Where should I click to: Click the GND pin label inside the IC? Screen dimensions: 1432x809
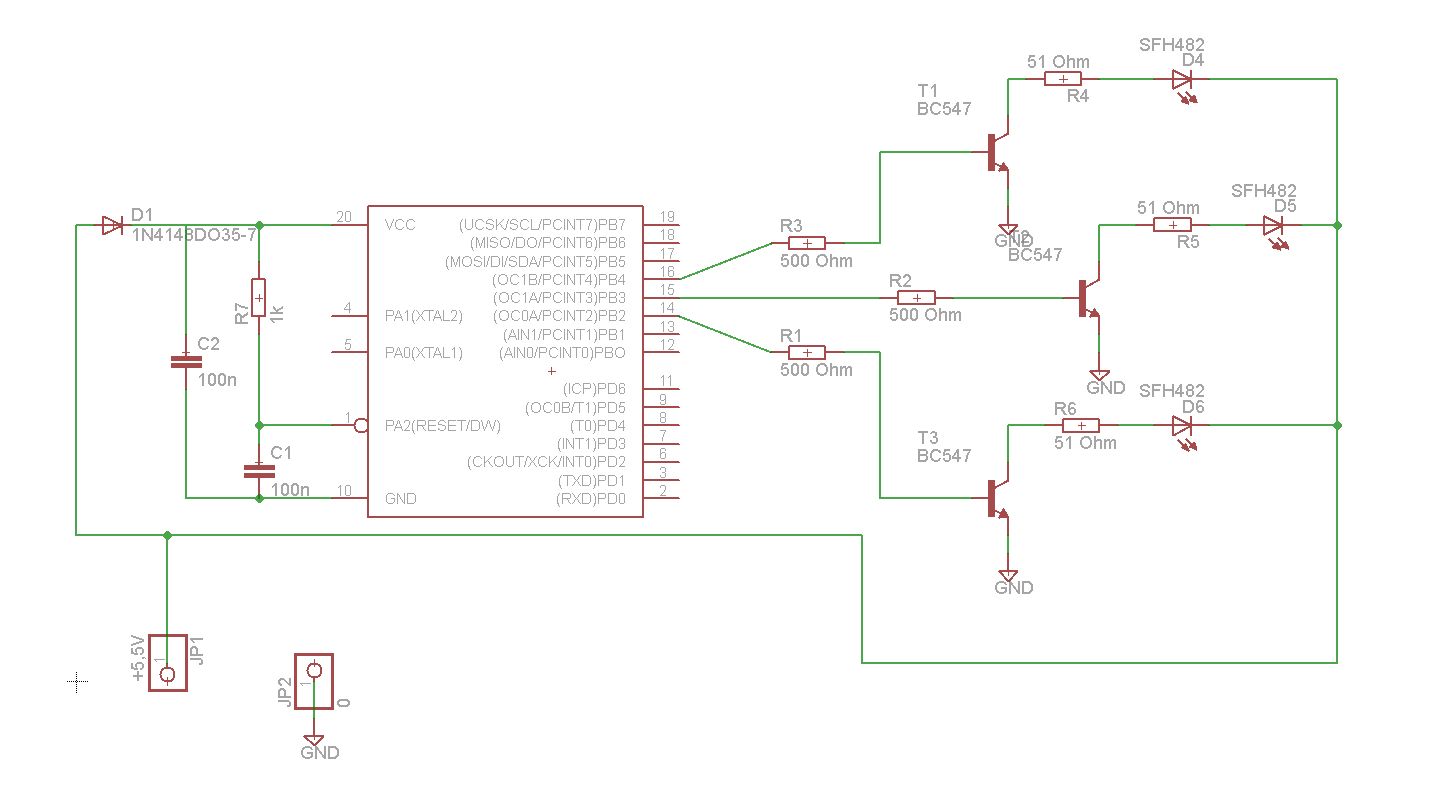(401, 498)
